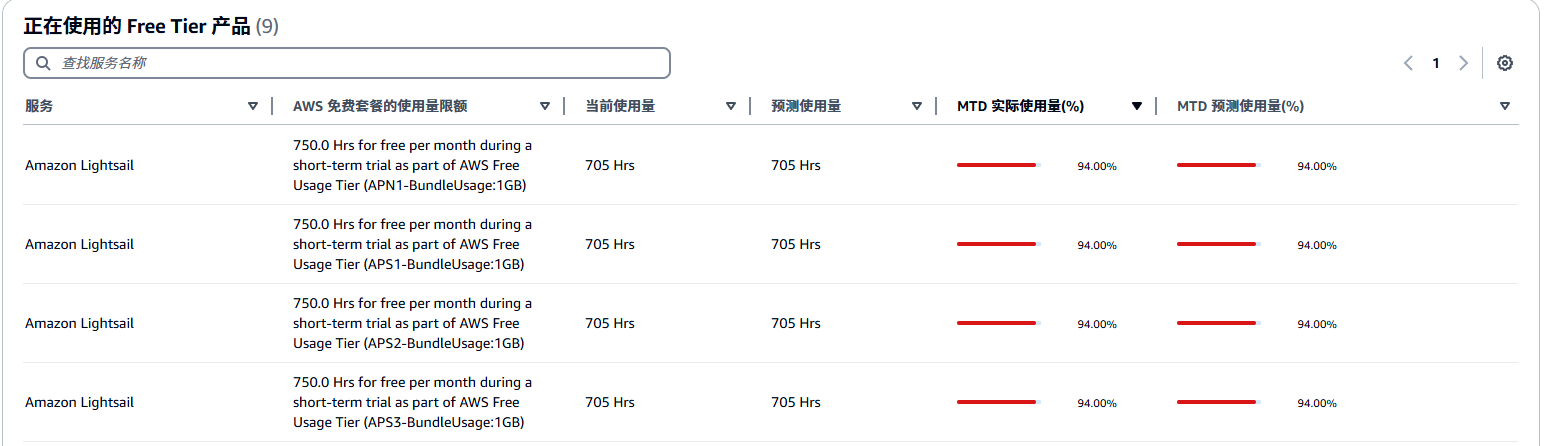Sort by 服务 column arrow
The image size is (1550, 446).
coord(253,106)
